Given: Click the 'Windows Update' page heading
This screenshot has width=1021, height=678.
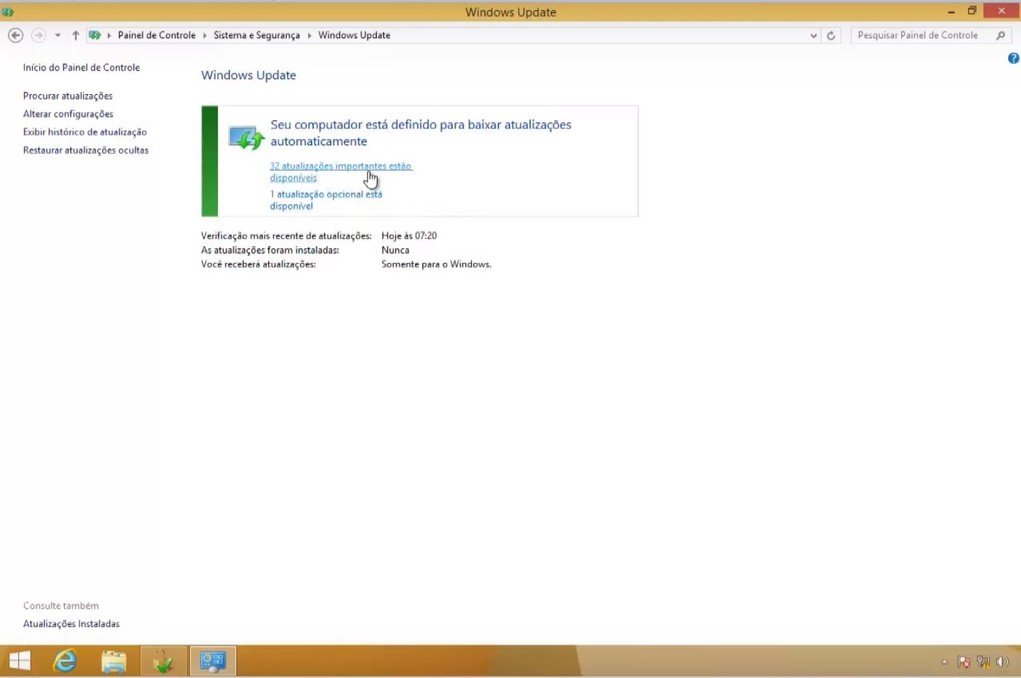Looking at the screenshot, I should (248, 75).
